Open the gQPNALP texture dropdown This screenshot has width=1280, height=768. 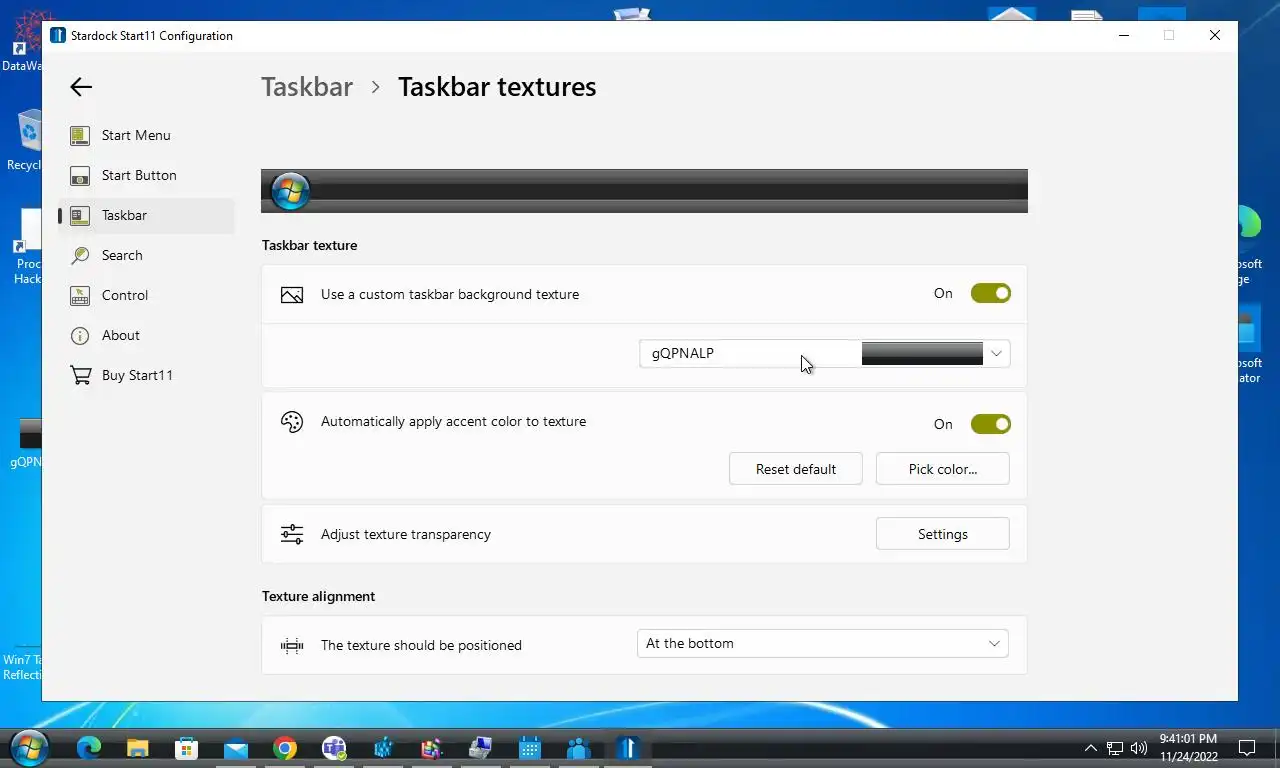point(824,353)
